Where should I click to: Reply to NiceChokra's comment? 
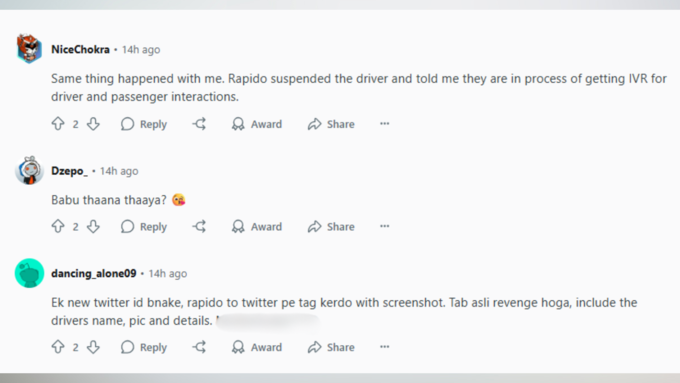[144, 124]
